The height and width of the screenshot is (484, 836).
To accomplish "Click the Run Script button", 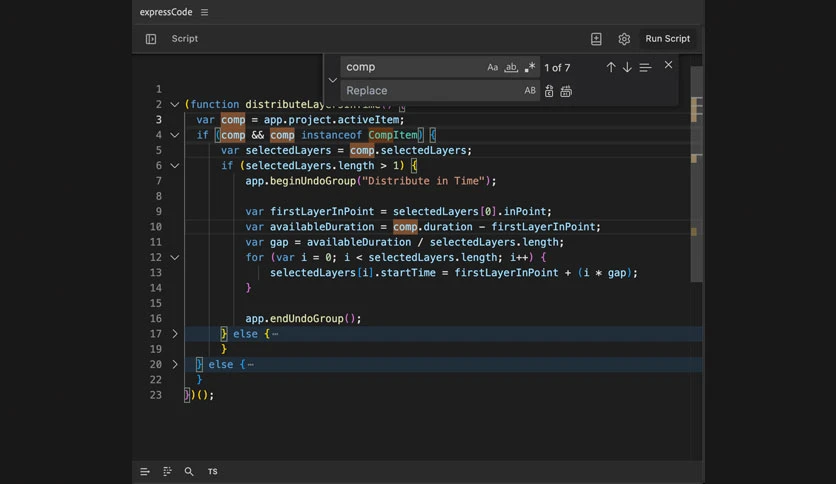I will click(x=668, y=38).
